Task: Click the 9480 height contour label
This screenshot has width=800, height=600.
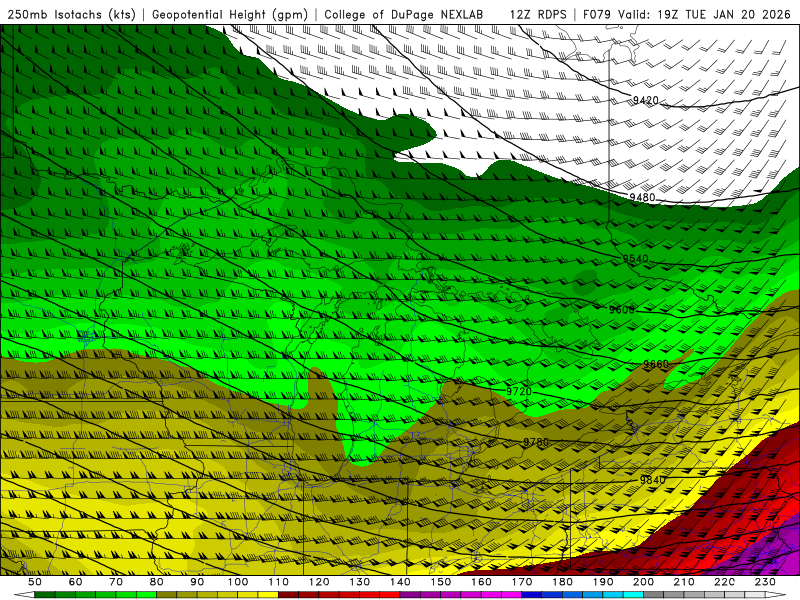Action: [642, 197]
